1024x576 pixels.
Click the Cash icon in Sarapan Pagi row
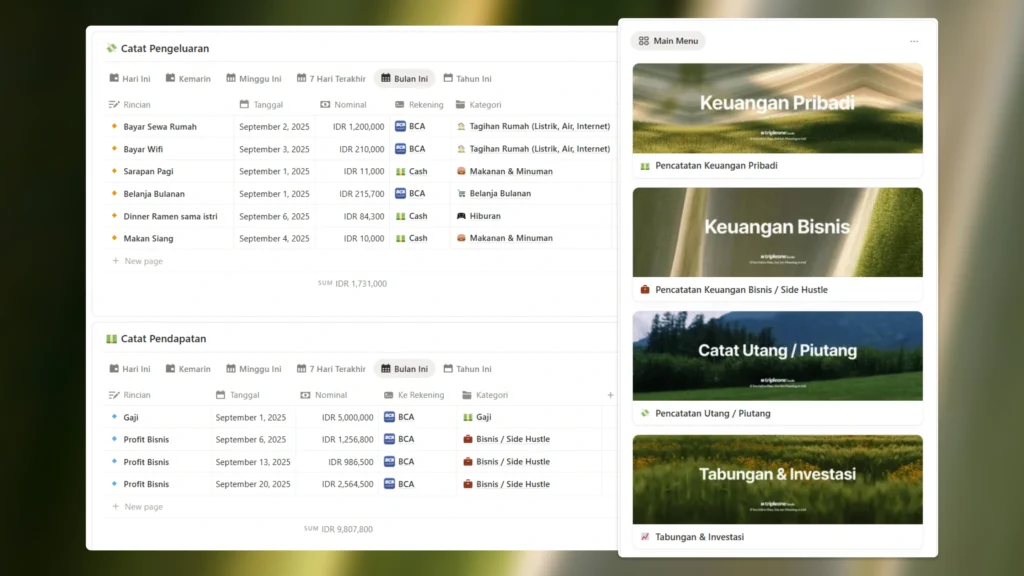tap(401, 171)
